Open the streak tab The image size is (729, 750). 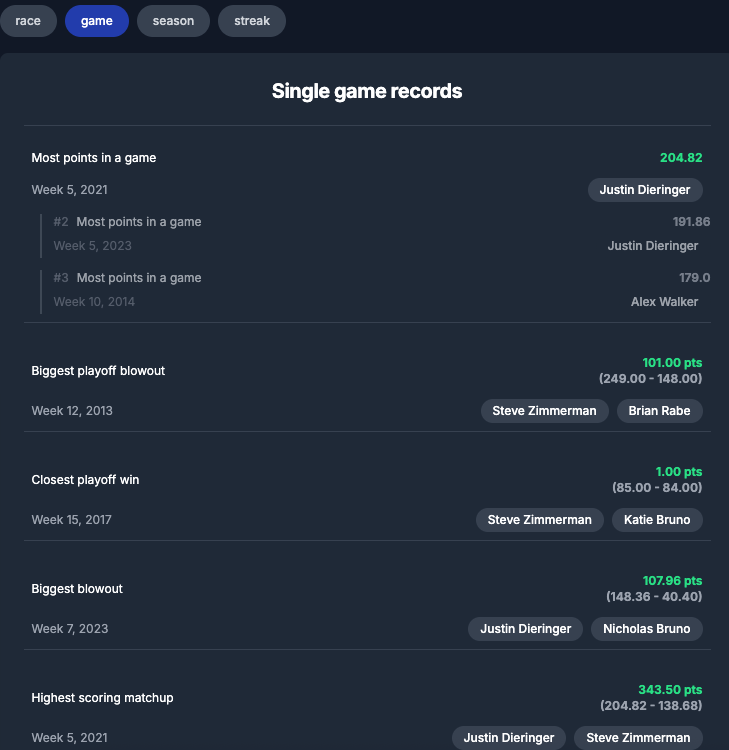click(252, 21)
